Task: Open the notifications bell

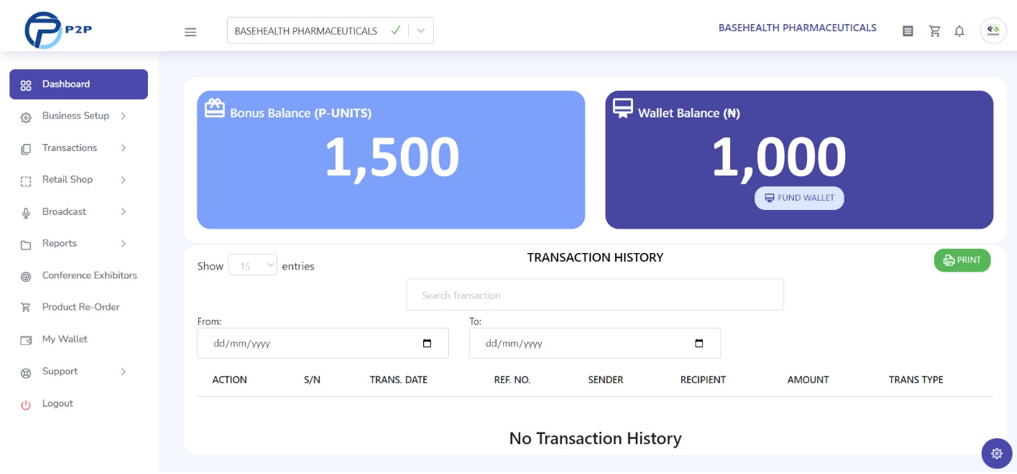Action: tap(959, 31)
